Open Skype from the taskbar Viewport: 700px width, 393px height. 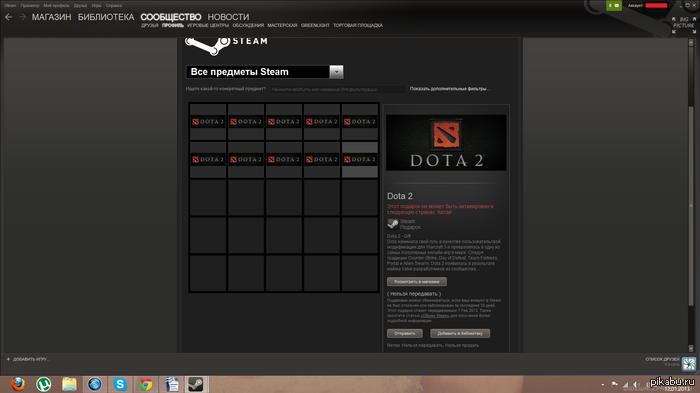click(x=120, y=384)
